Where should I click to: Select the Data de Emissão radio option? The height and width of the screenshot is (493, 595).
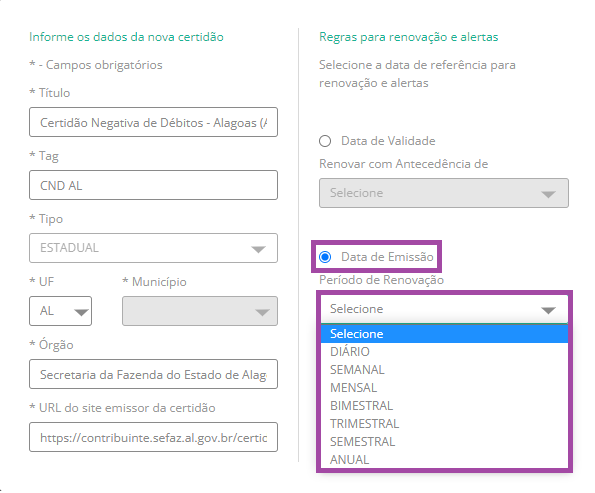tap(325, 257)
